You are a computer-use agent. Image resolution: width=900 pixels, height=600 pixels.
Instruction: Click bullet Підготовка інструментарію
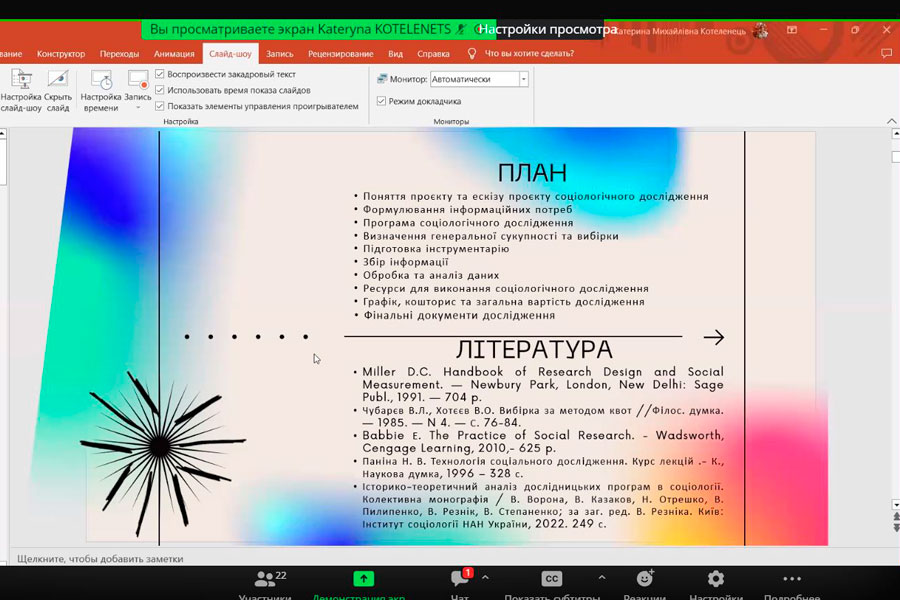[436, 249]
